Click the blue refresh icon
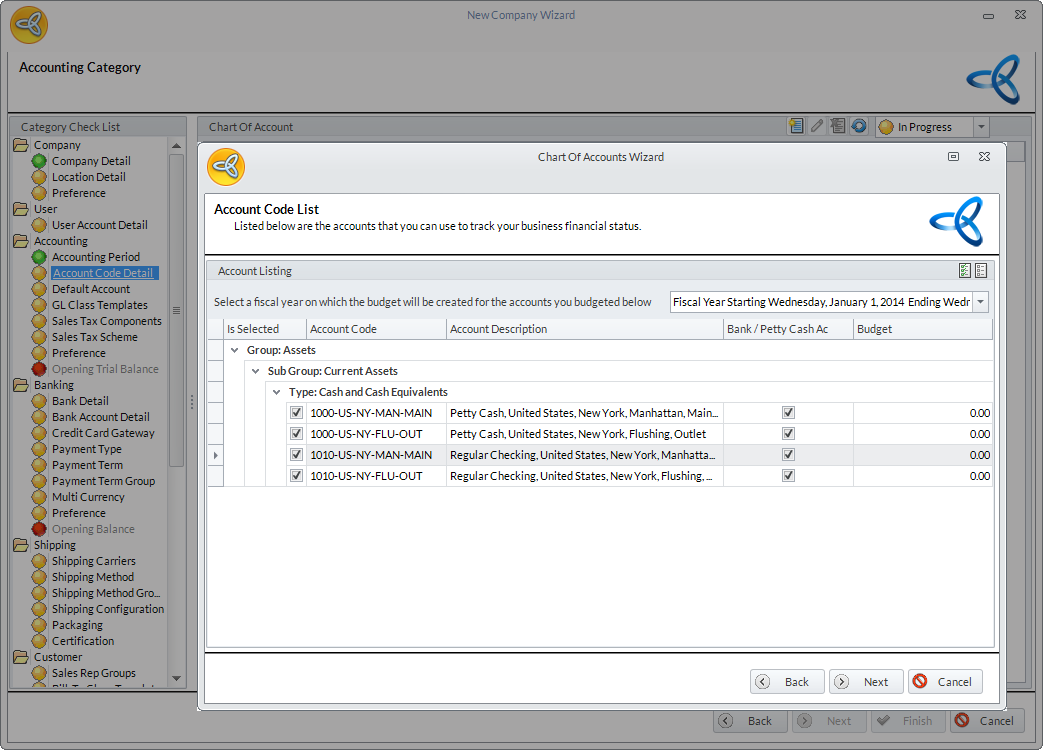This screenshot has width=1043, height=750. click(858, 126)
